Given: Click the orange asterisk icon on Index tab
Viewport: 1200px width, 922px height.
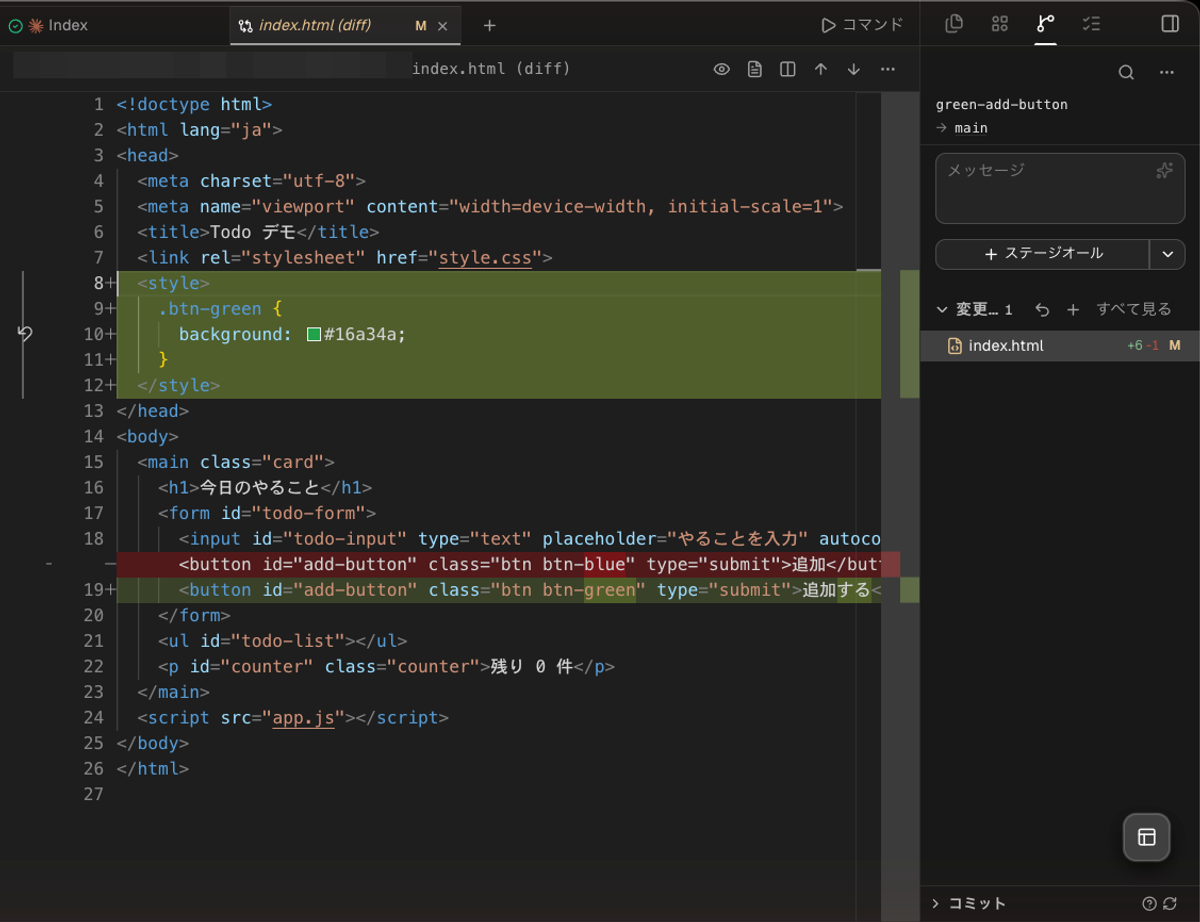Looking at the screenshot, I should point(35,25).
